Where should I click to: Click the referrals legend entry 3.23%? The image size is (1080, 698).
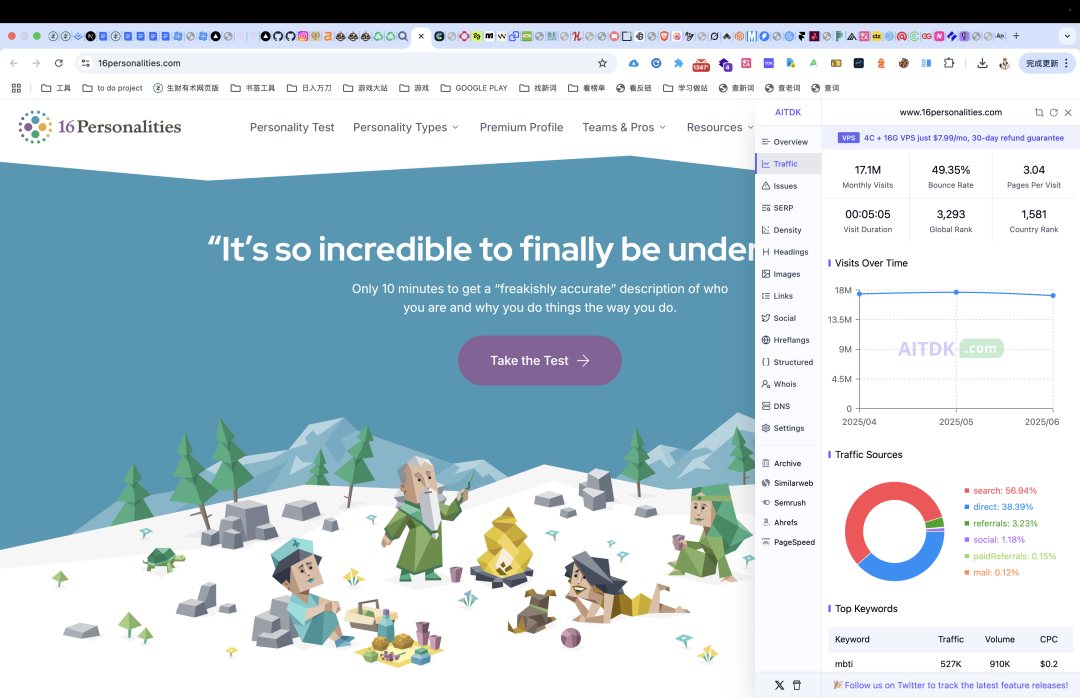[x=1001, y=524]
